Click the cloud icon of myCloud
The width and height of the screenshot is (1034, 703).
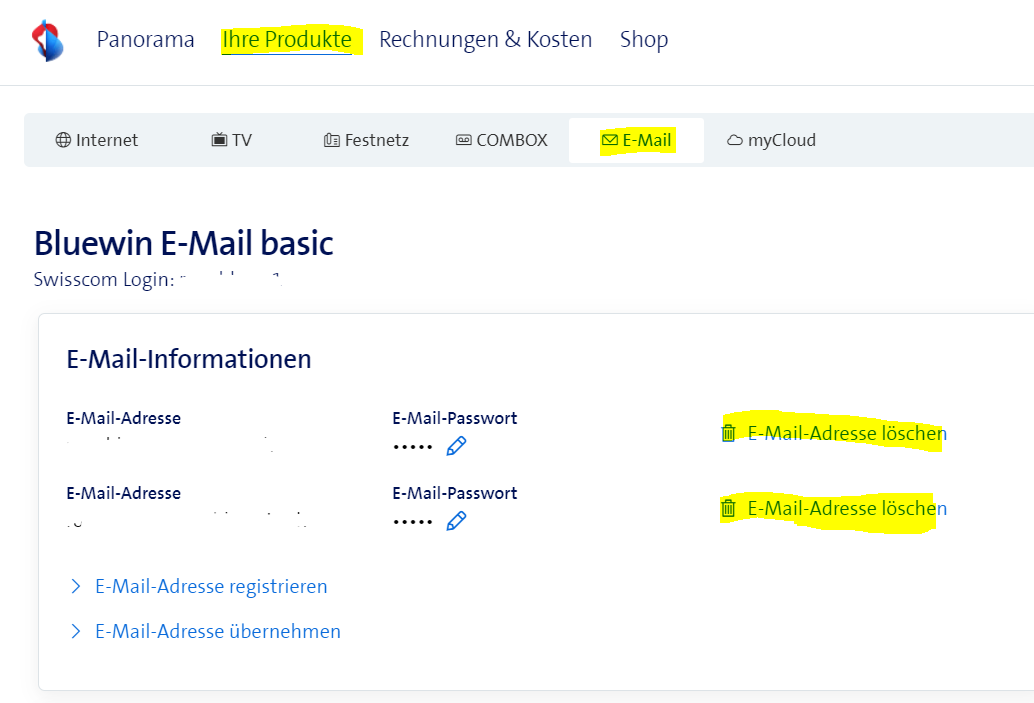[735, 140]
